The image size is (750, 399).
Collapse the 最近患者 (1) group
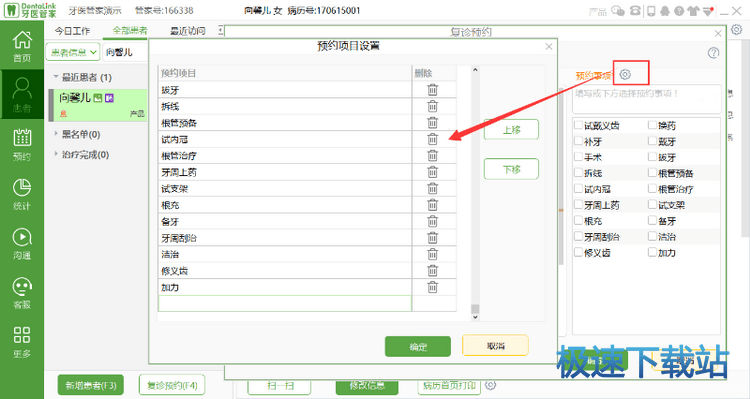pos(56,77)
